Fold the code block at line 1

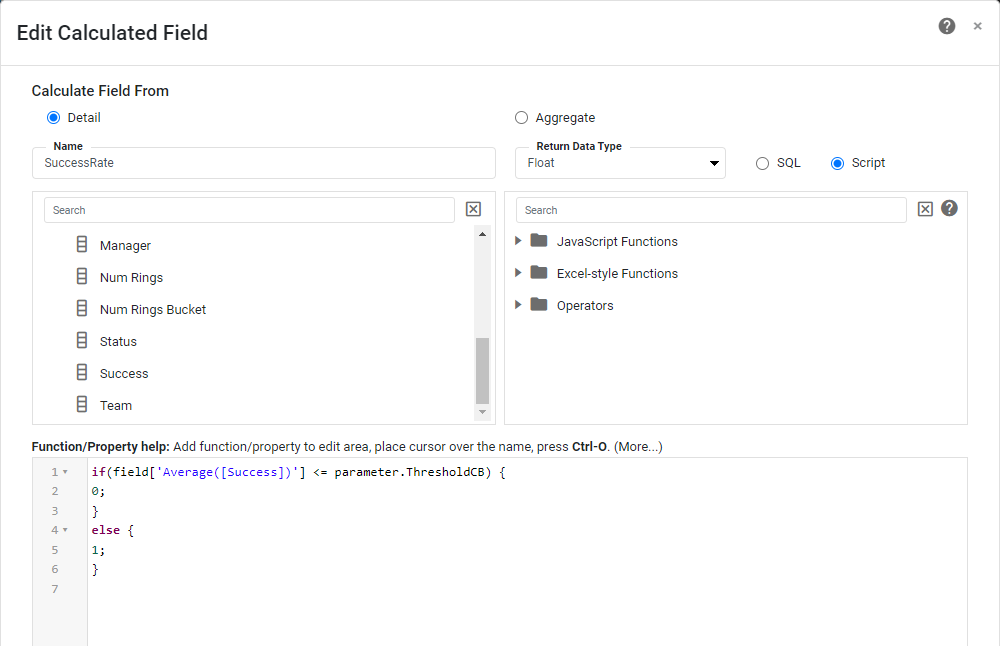coord(65,472)
